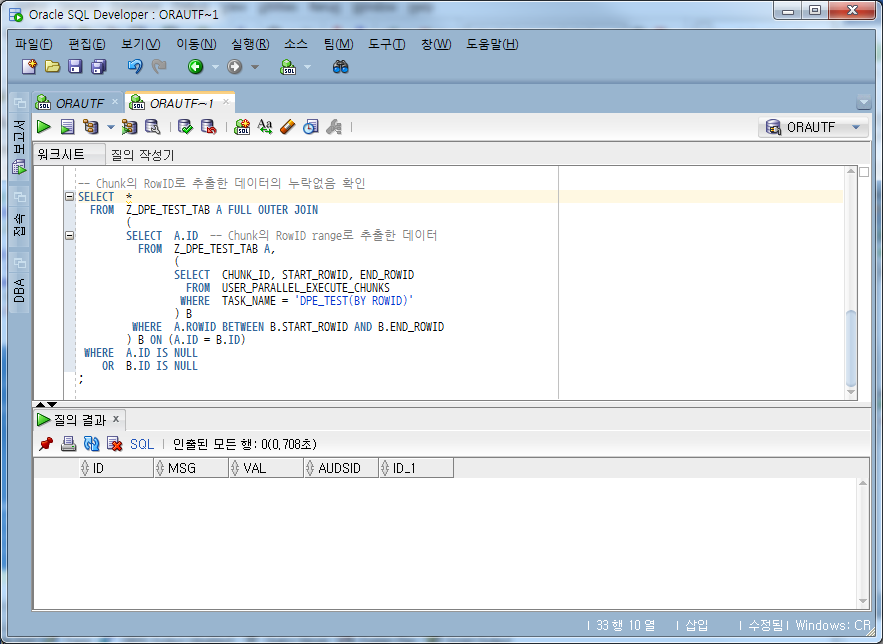The height and width of the screenshot is (644, 883).
Task: Pin the query result with red pin
Action: [x=46, y=444]
